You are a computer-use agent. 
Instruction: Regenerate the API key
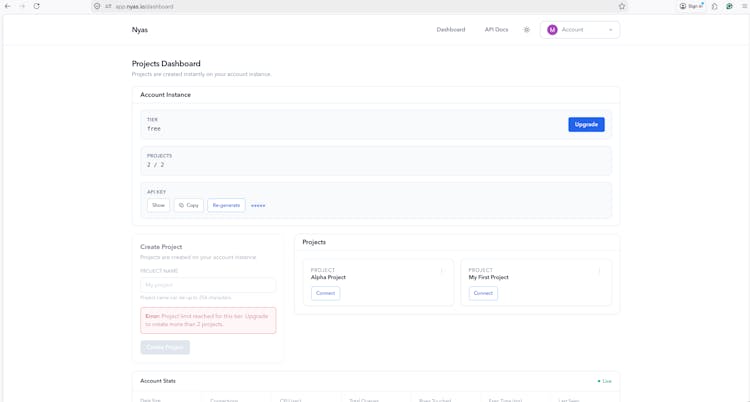[x=226, y=205]
